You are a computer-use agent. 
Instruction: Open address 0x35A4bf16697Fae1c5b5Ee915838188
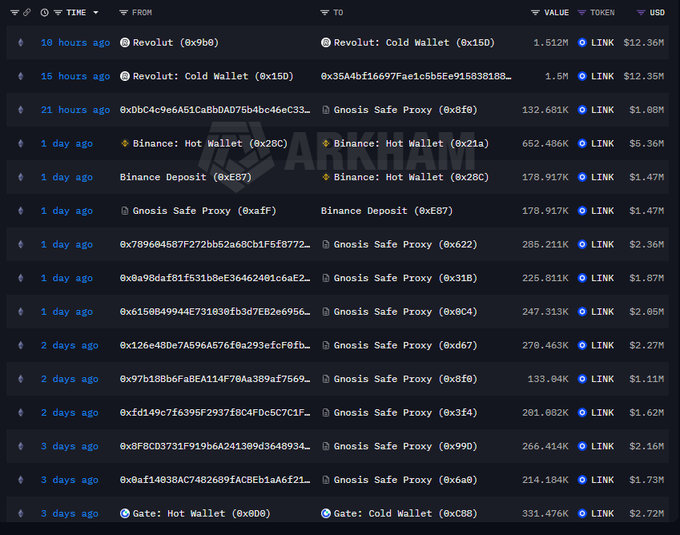[416, 76]
